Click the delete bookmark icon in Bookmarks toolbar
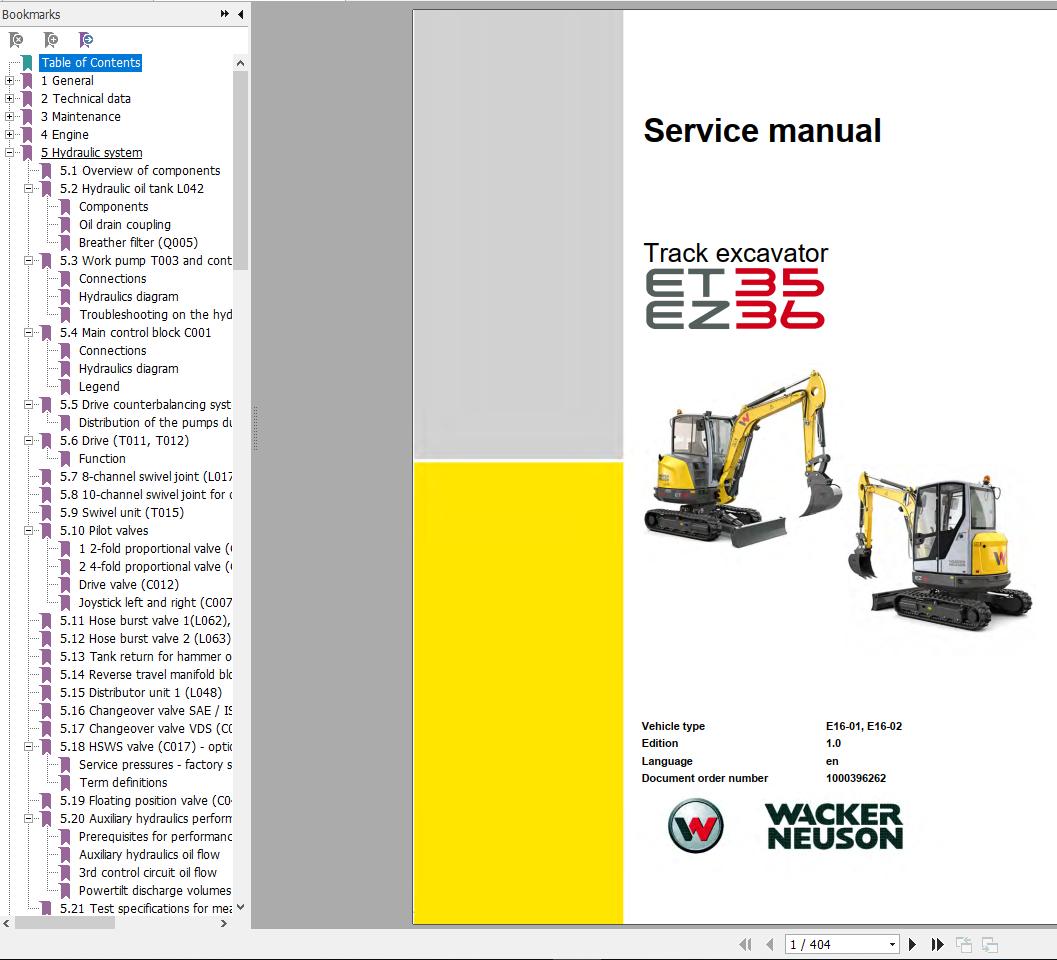The height and width of the screenshot is (960, 1057). [x=16, y=40]
